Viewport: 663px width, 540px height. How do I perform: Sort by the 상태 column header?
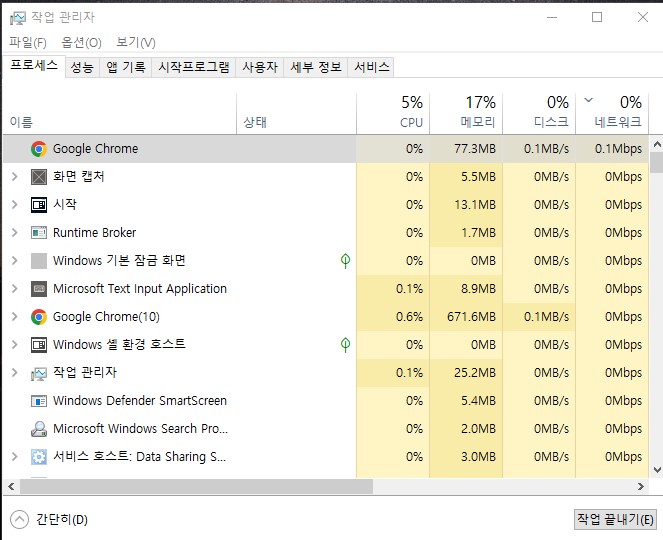(296, 113)
